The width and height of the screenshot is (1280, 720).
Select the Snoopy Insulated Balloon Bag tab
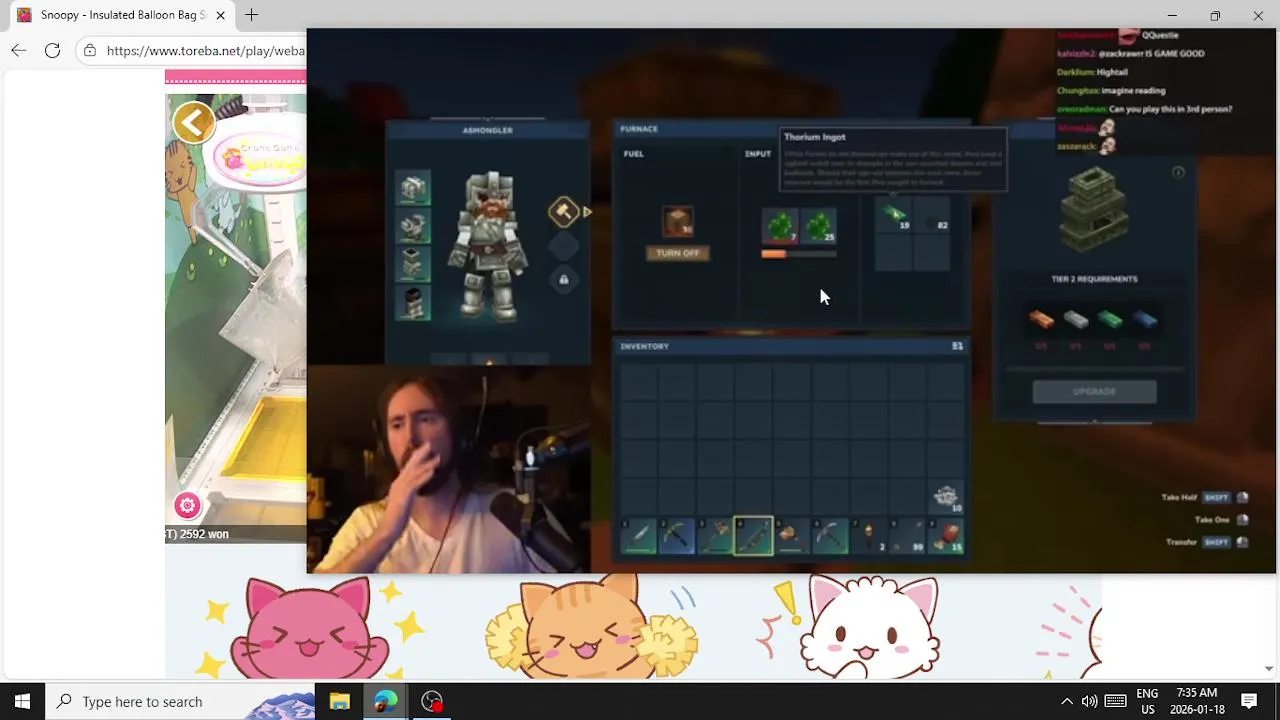[x=120, y=15]
